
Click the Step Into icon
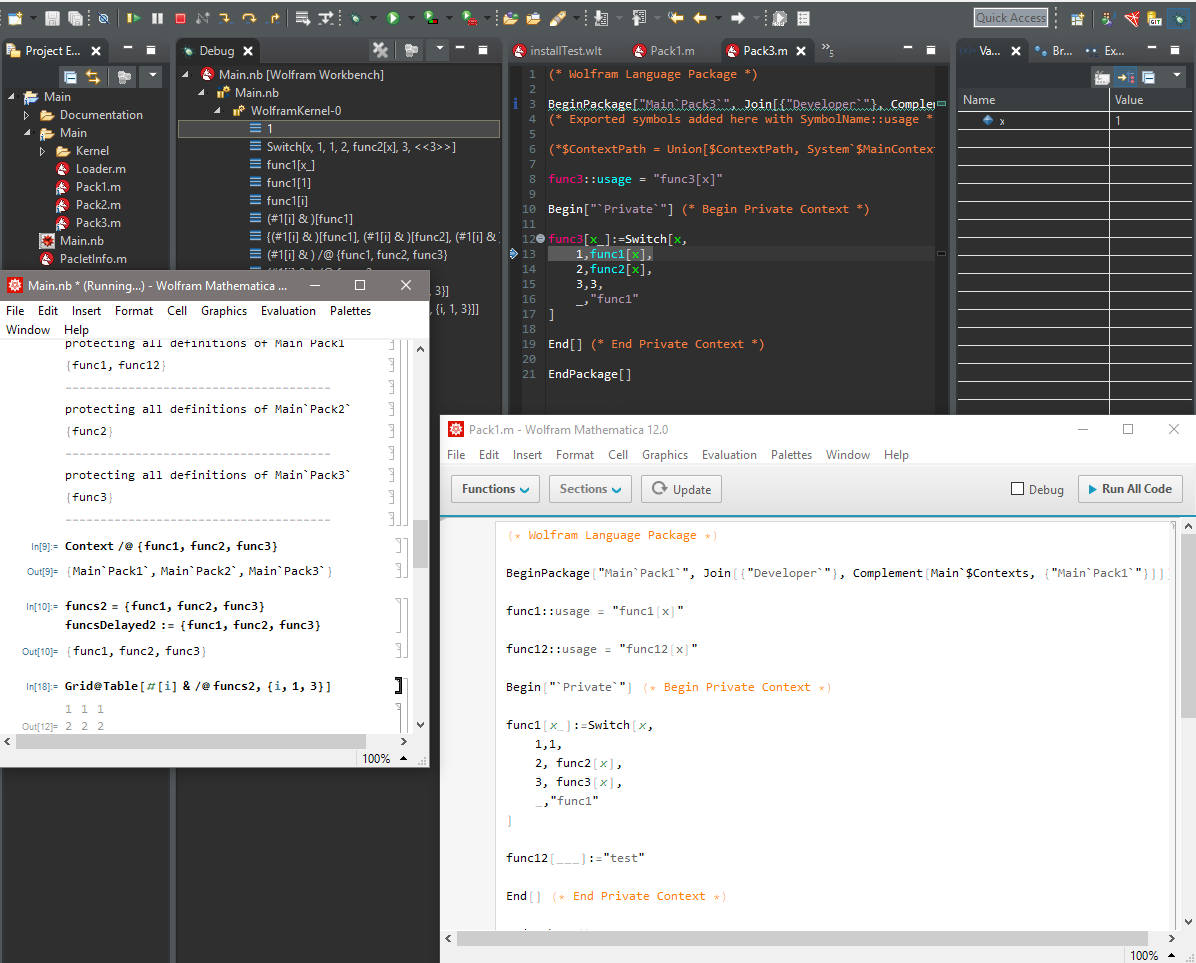point(226,18)
